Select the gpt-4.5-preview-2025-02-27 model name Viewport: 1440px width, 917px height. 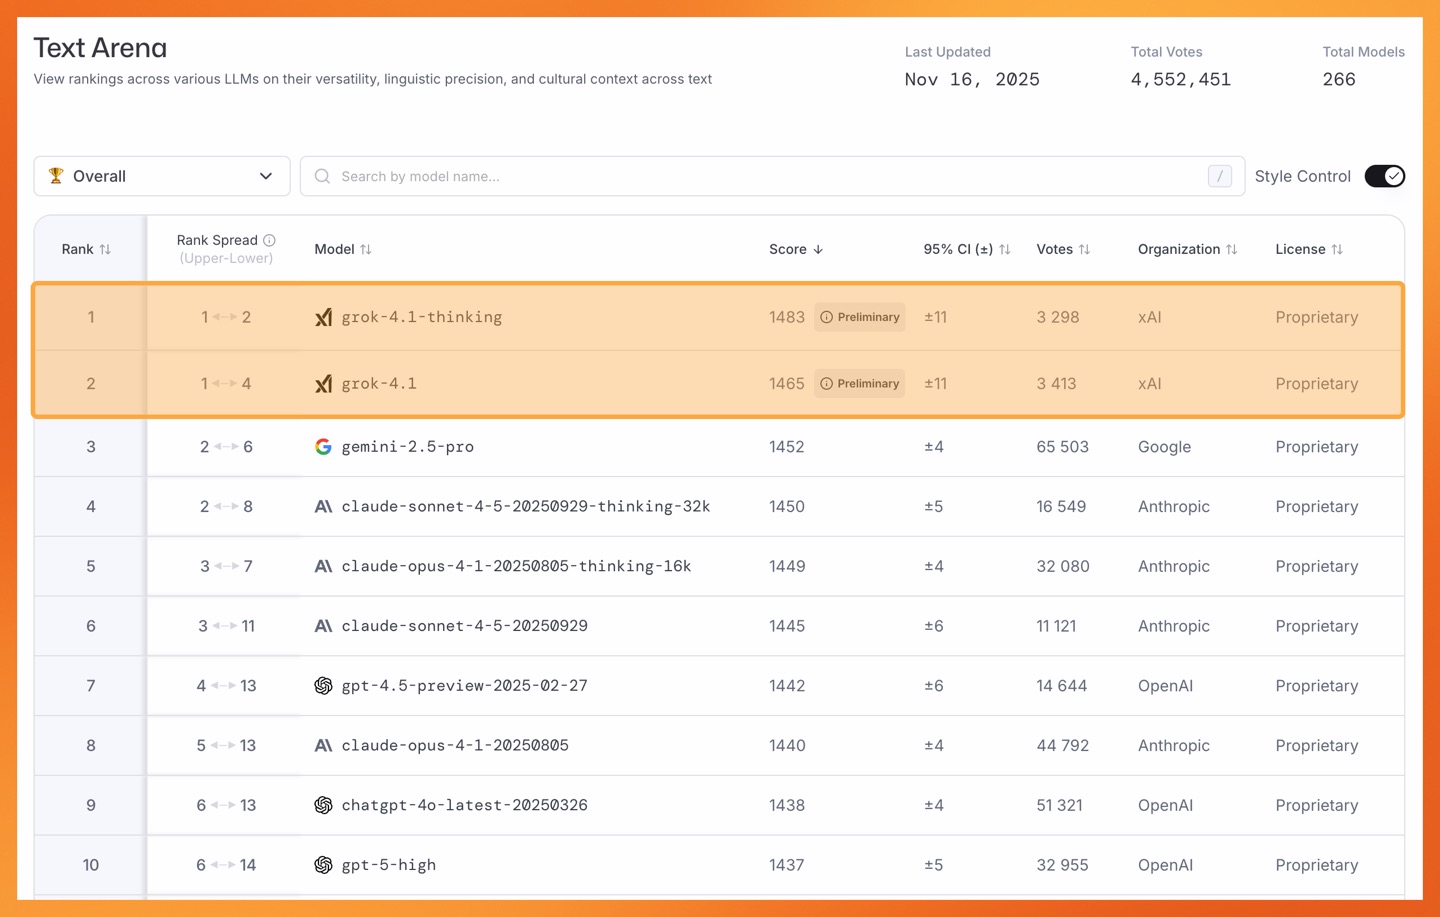[x=464, y=686]
